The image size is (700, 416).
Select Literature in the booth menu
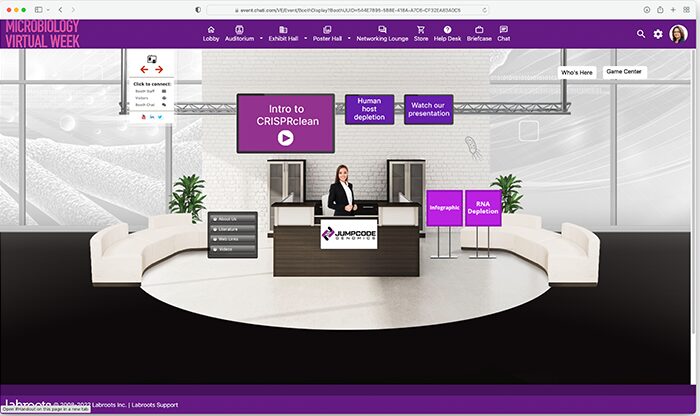[x=232, y=229]
